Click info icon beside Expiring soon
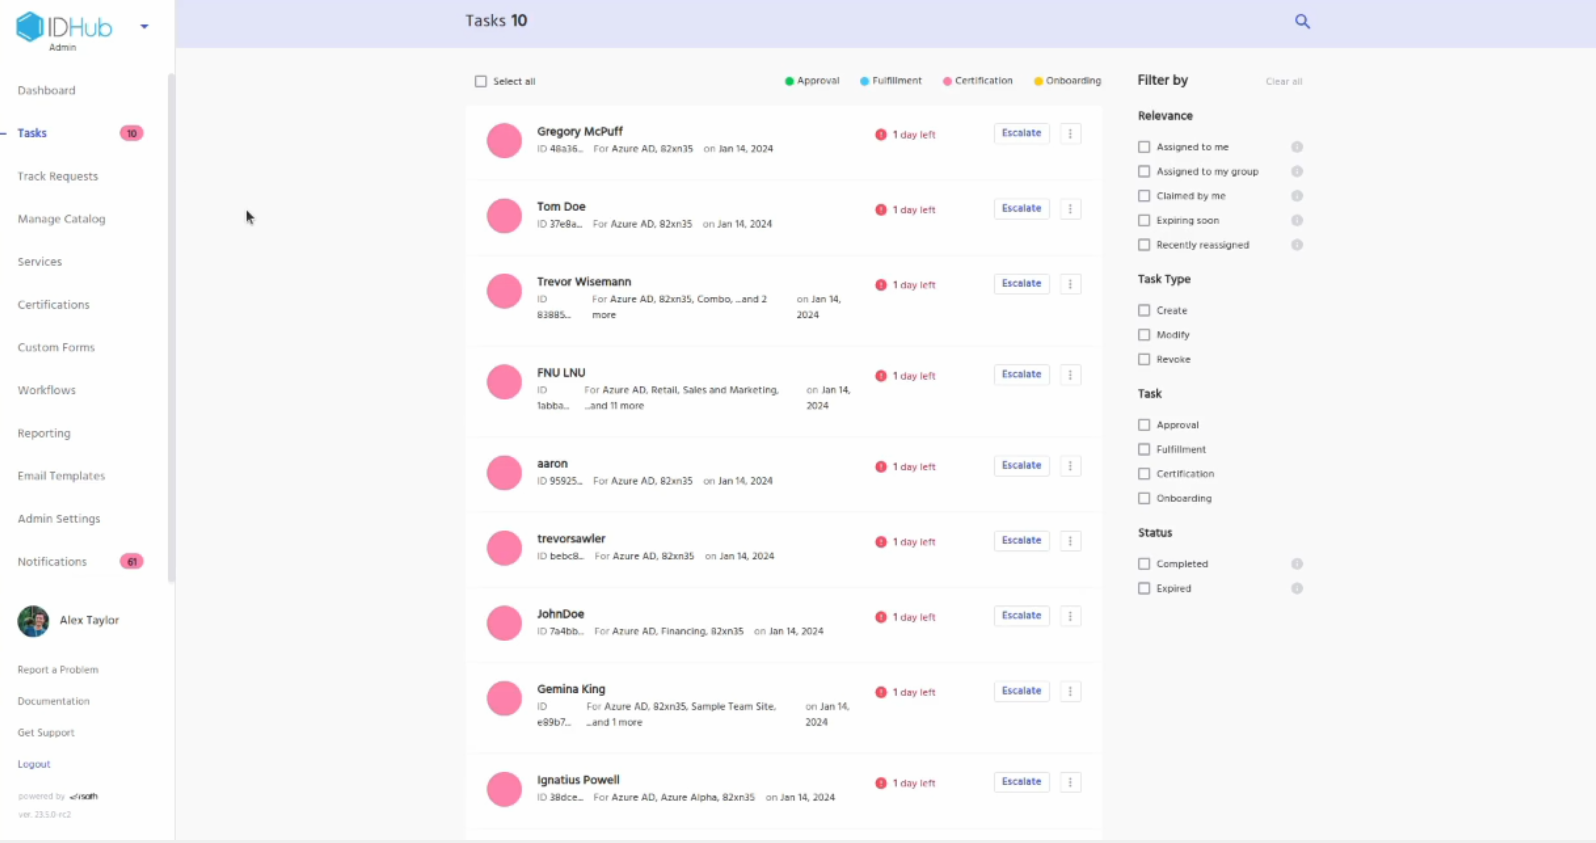Screen dimensions: 1596x843 [1297, 220]
